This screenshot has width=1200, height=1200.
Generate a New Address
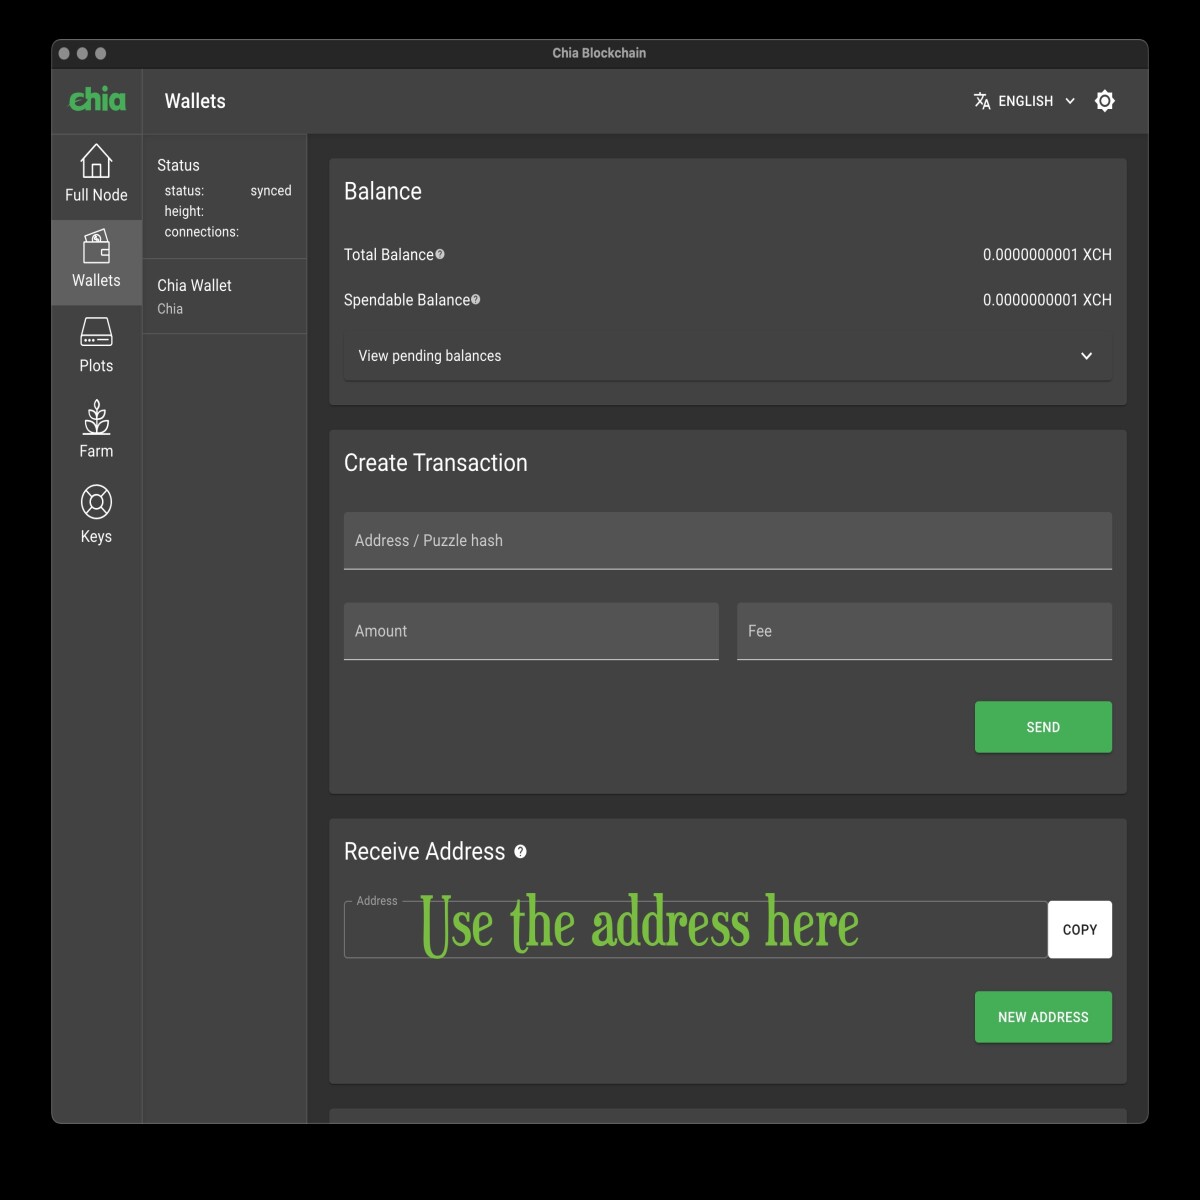(x=1042, y=1017)
